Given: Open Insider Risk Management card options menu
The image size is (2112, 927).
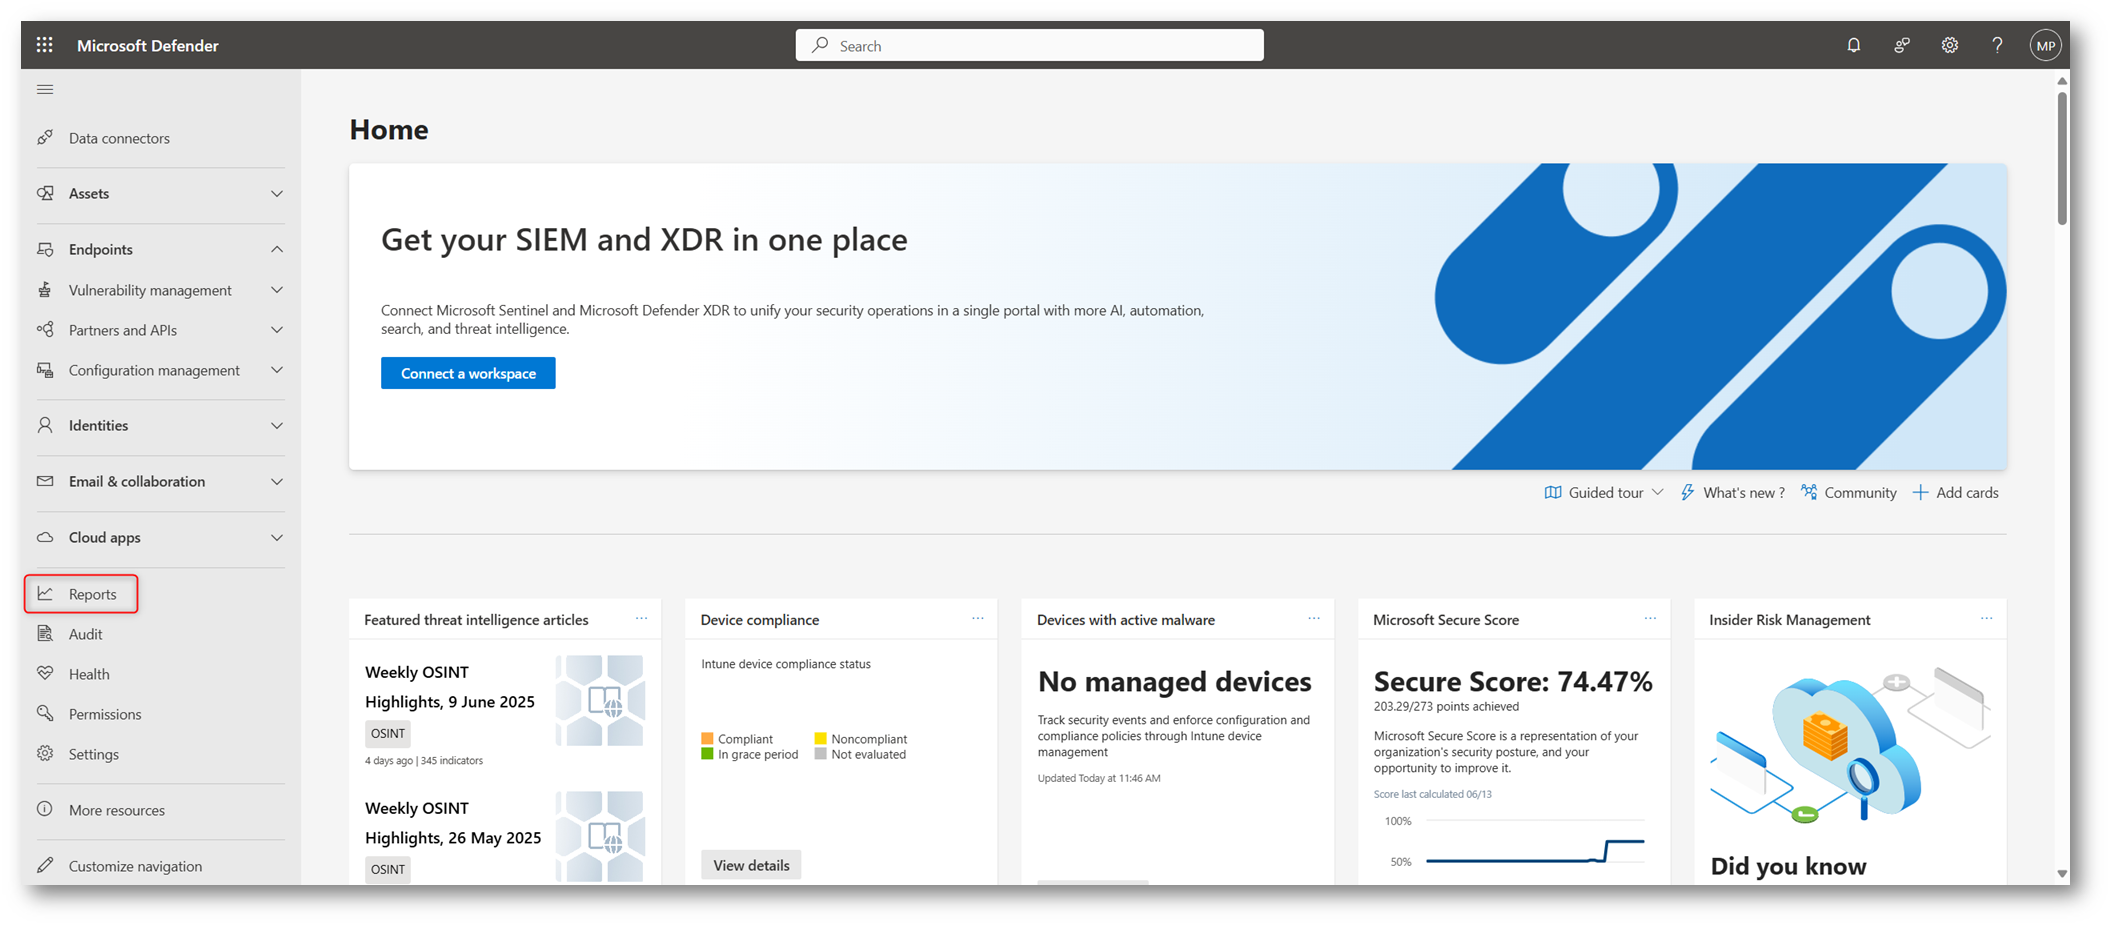Looking at the screenshot, I should (x=1986, y=619).
